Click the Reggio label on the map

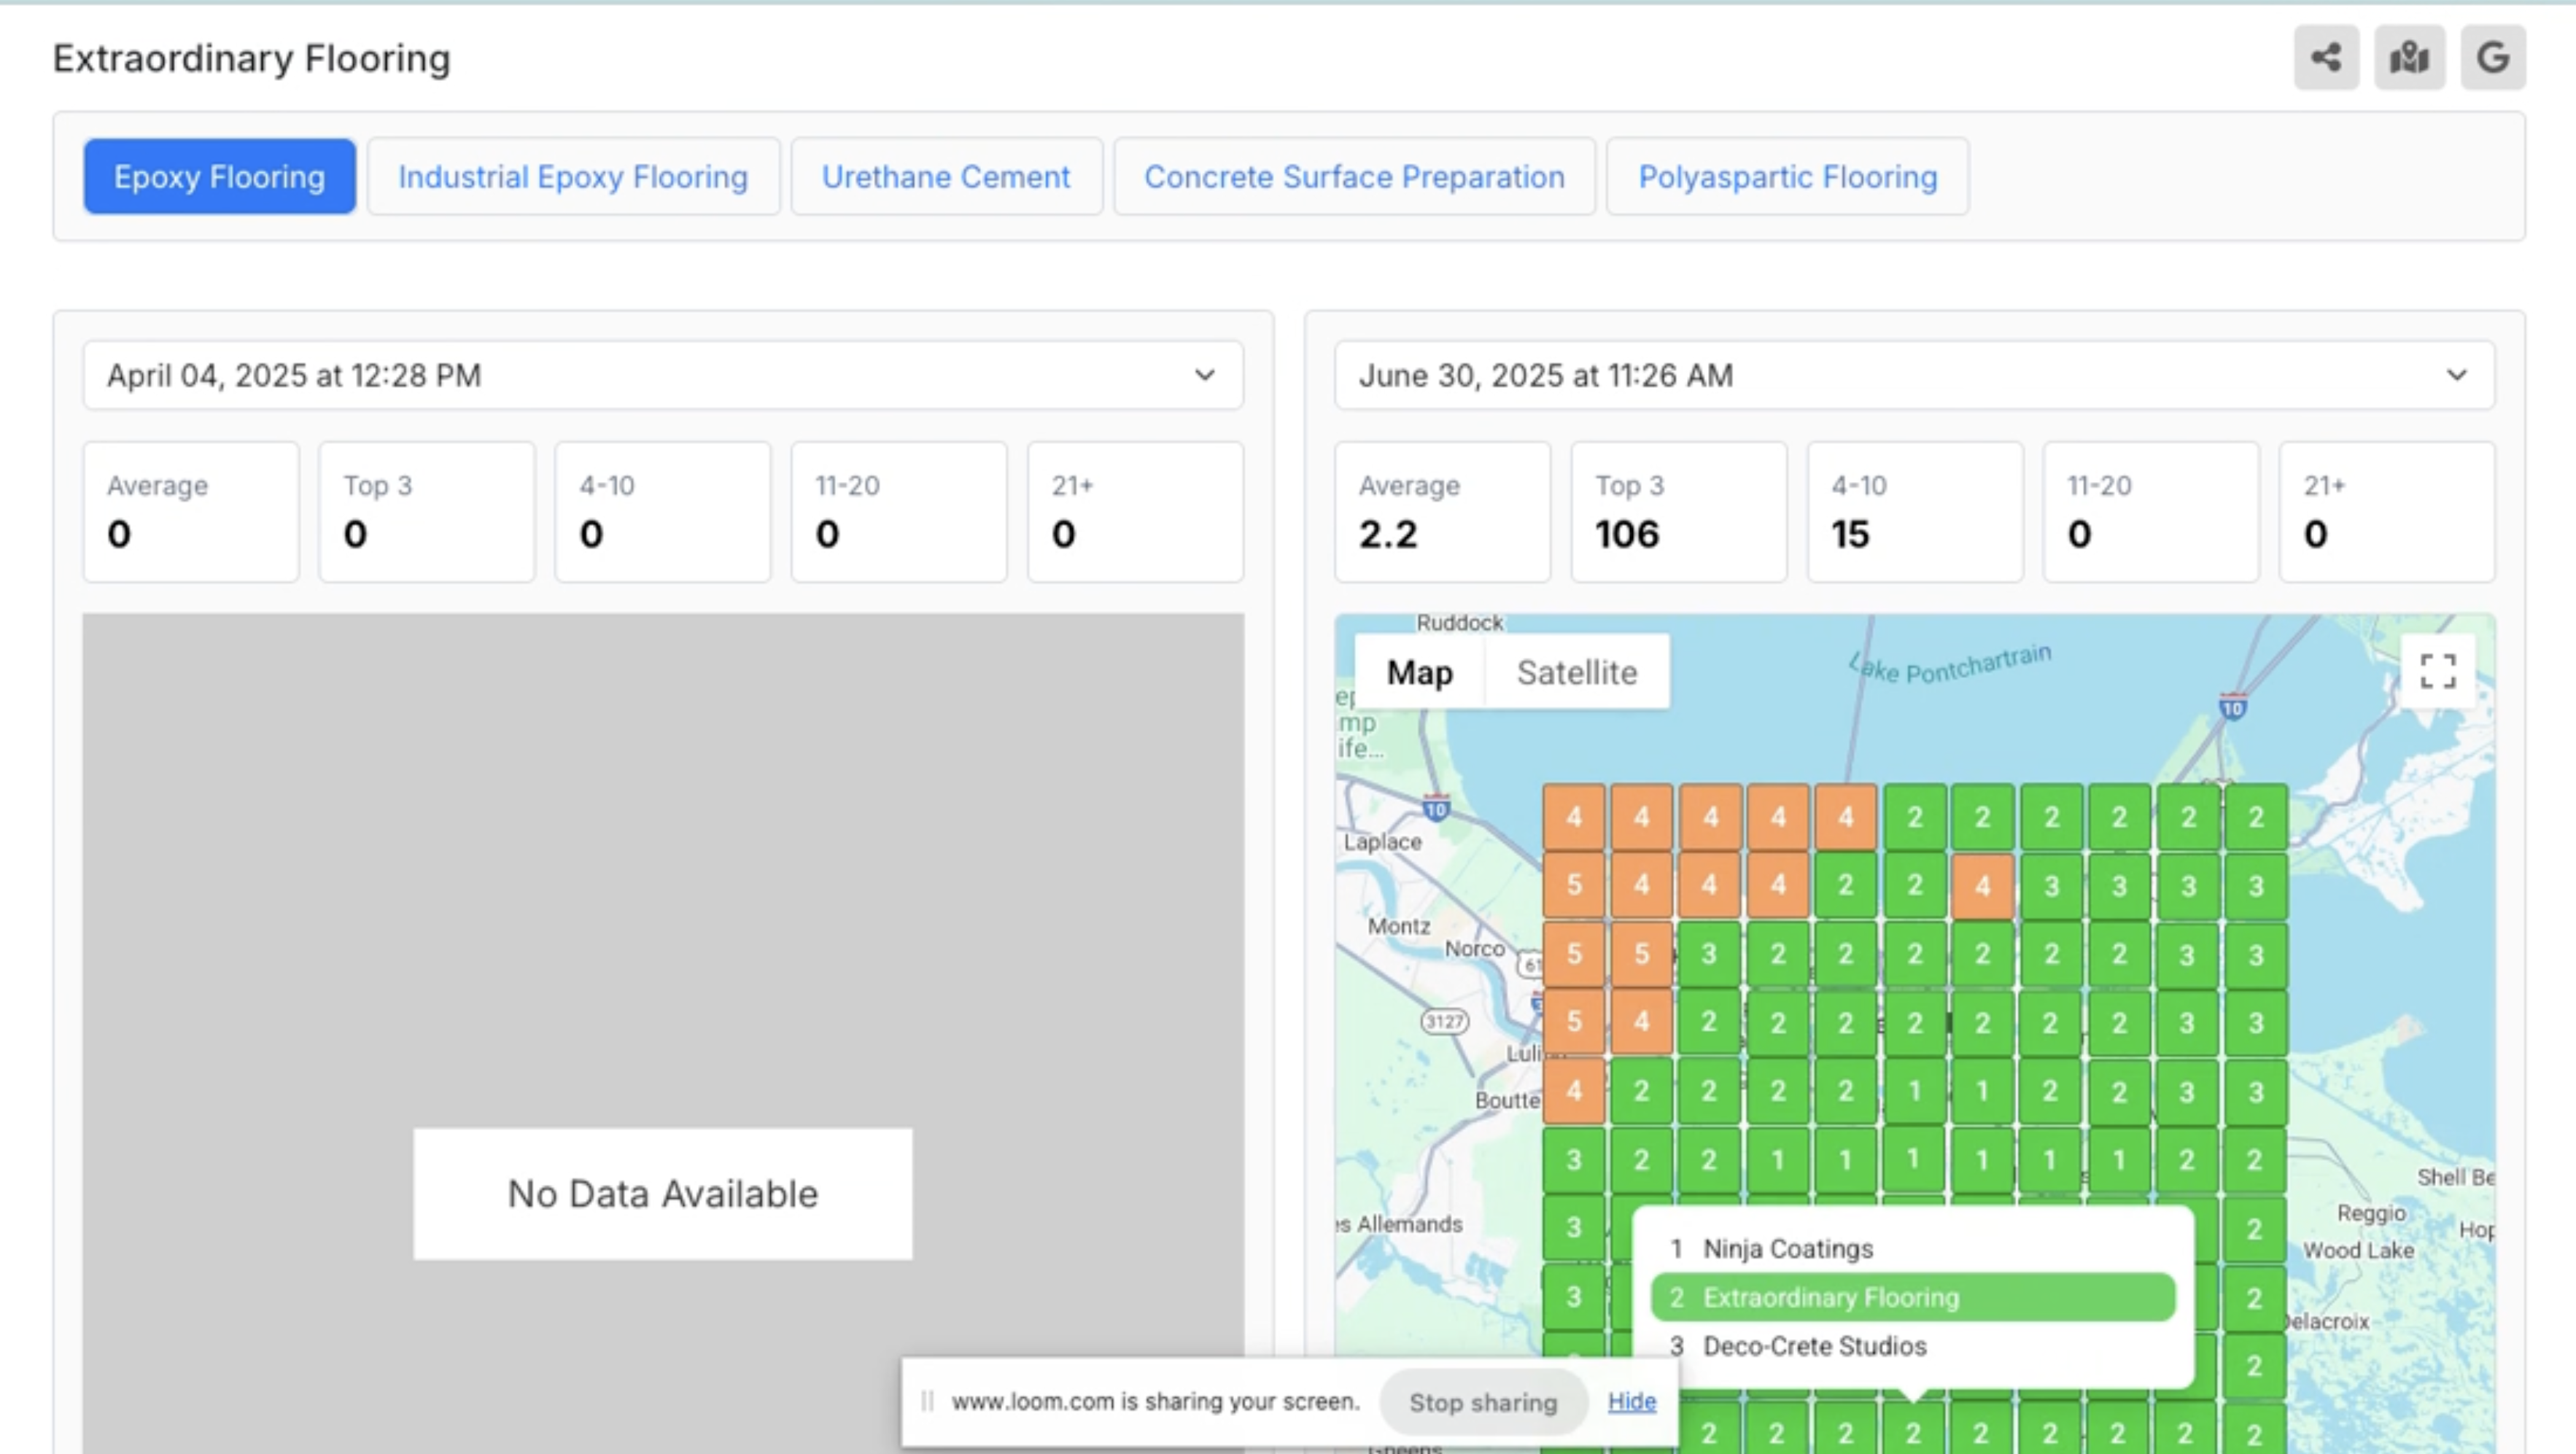[2371, 1213]
